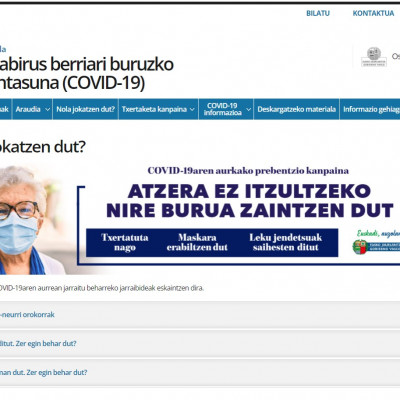
Task: Click 'Leku jendetsuak saihesten ditut' banner text
Action: [285, 242]
